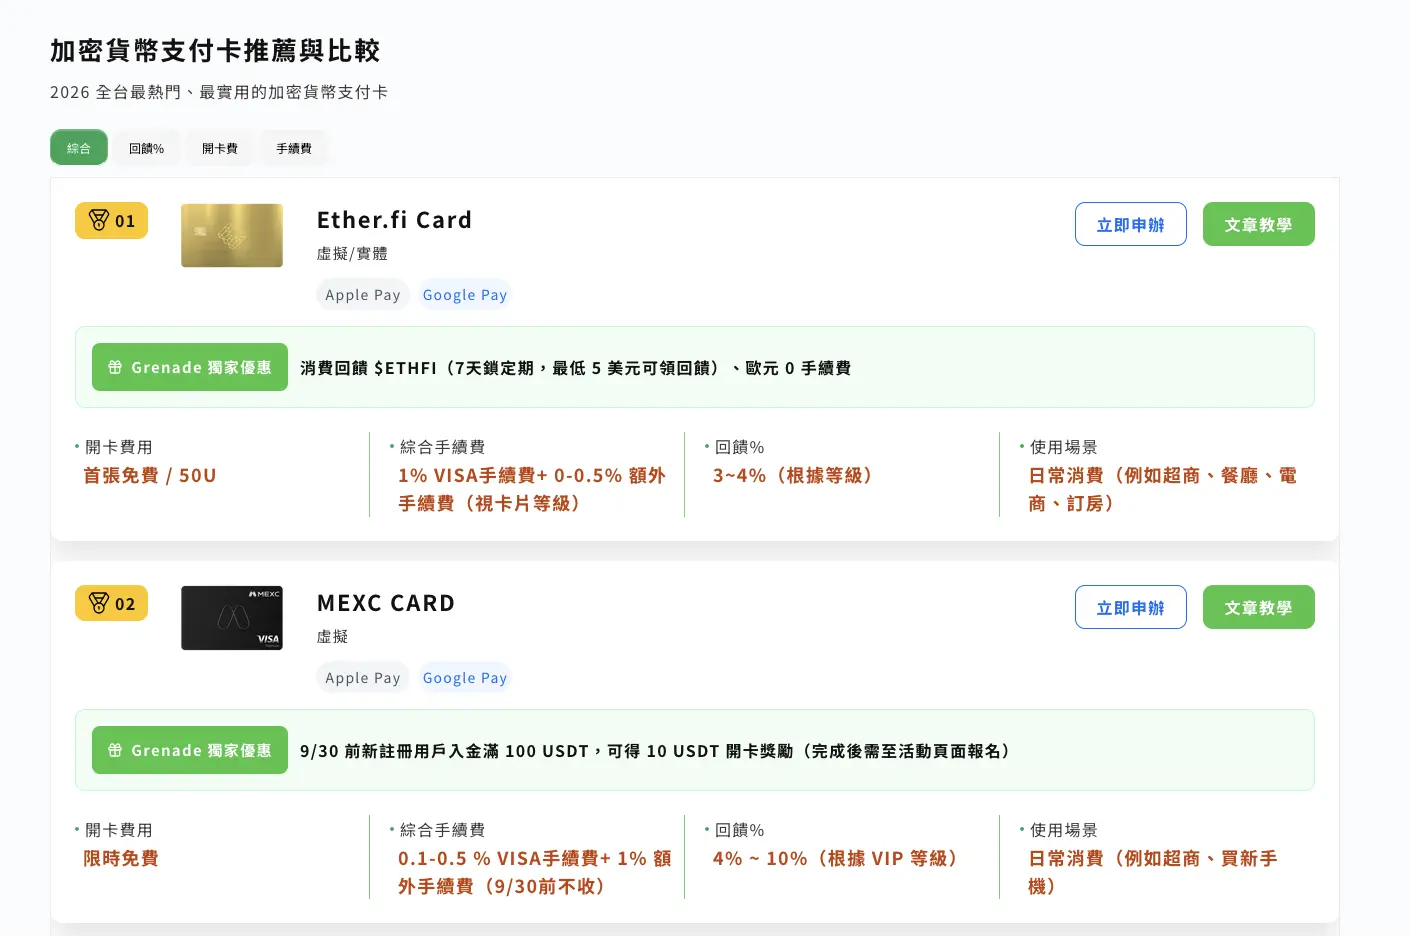Click Google Pay tag under MEXC CARD

tap(465, 677)
